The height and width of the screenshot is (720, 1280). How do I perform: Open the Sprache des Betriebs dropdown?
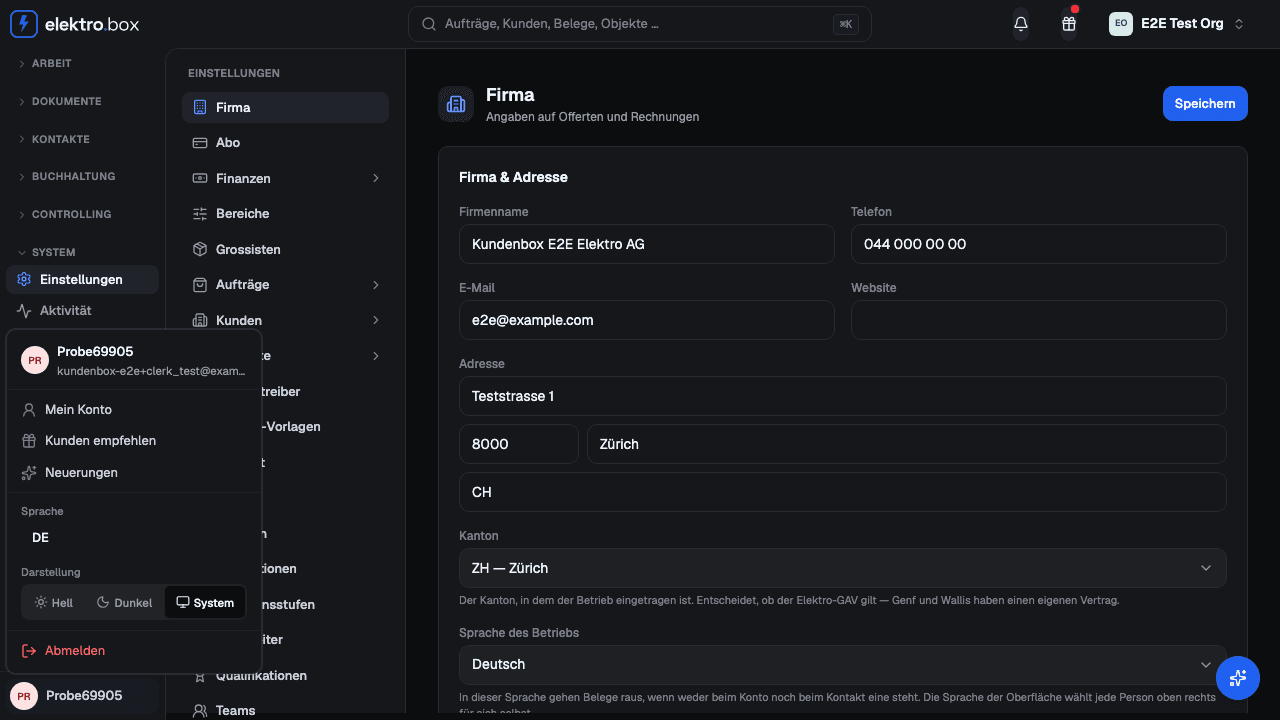coord(843,664)
